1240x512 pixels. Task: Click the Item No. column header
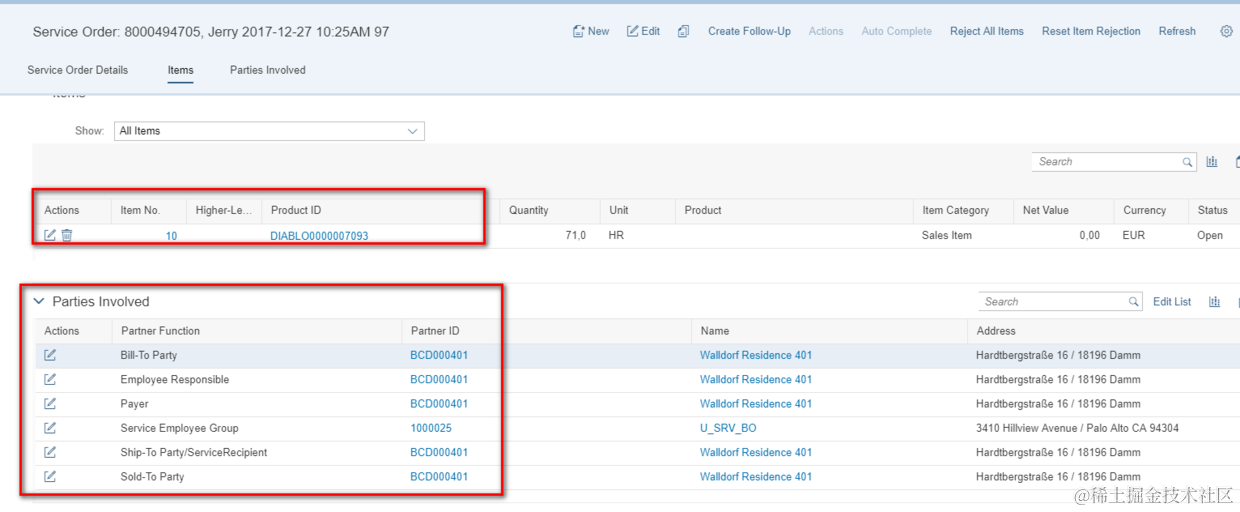click(140, 210)
